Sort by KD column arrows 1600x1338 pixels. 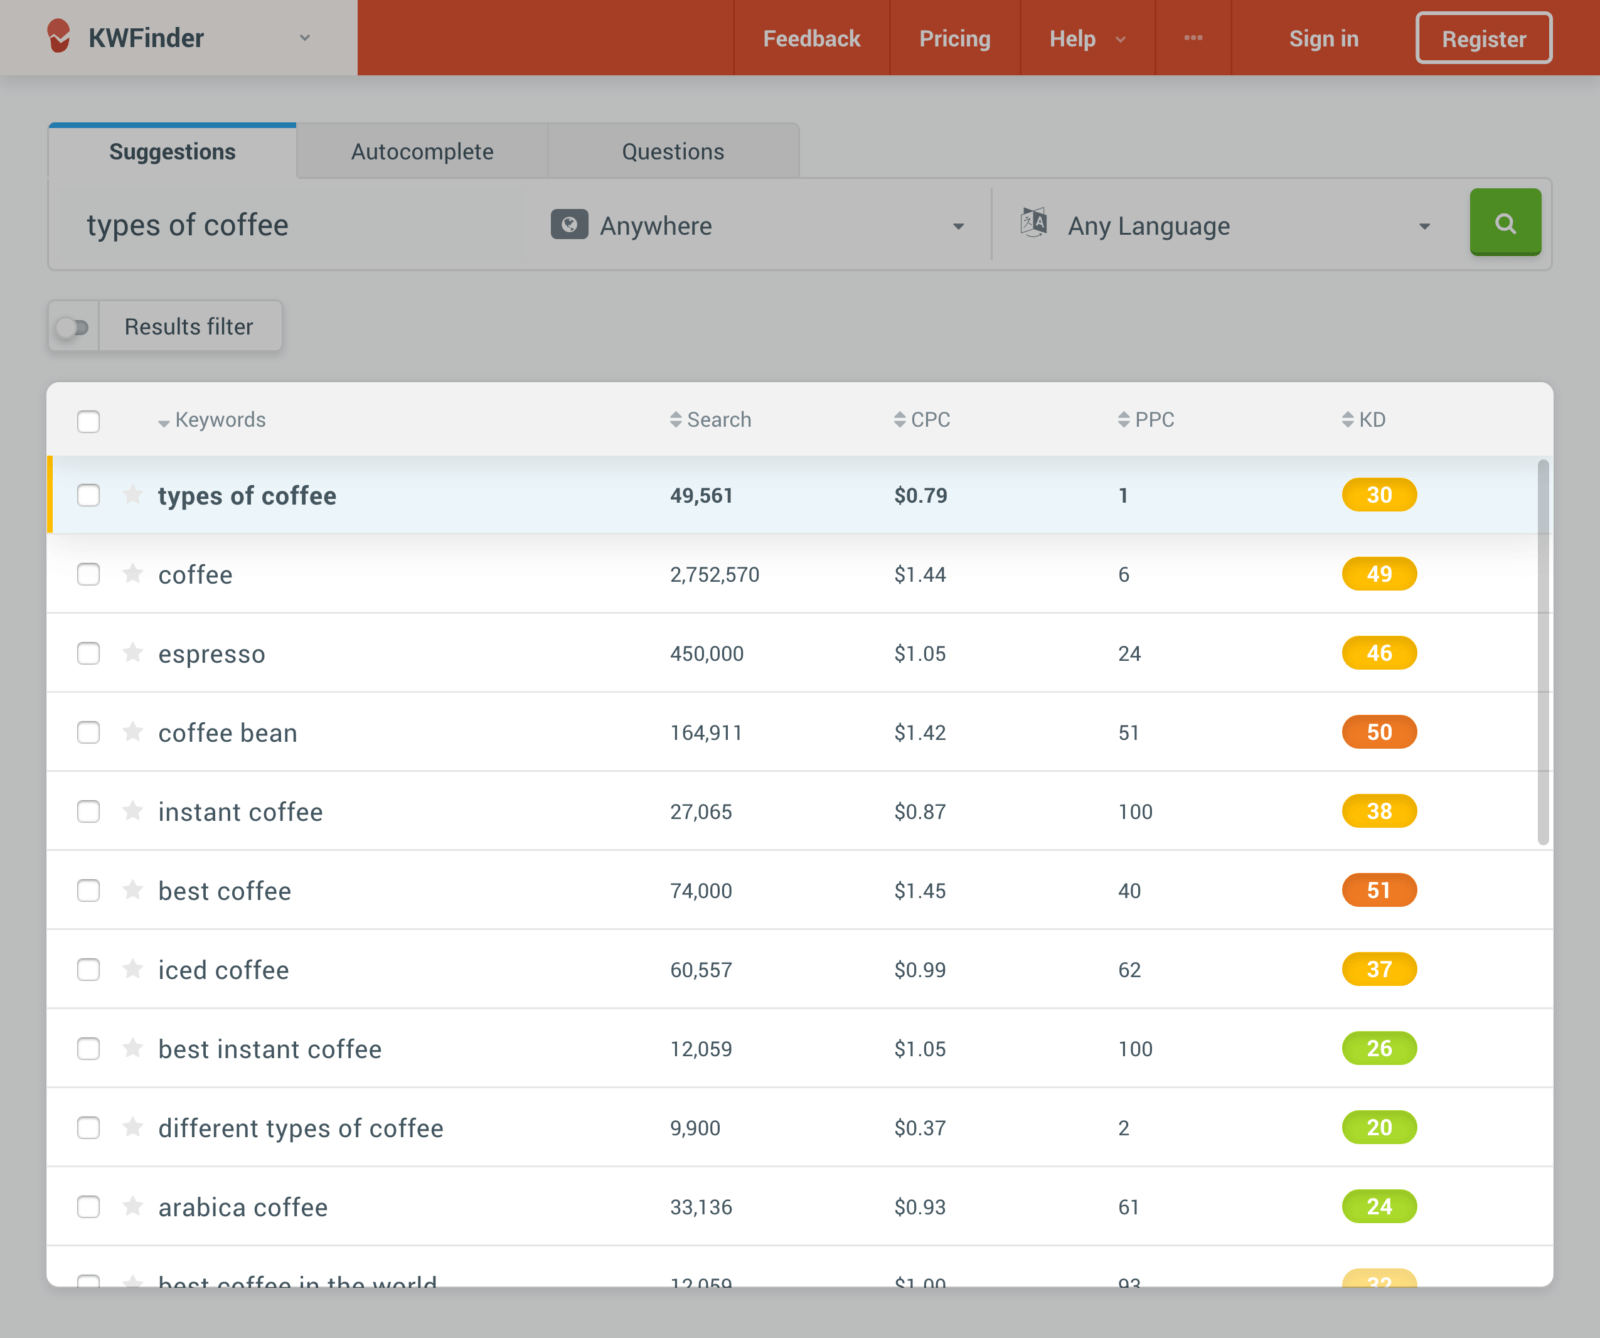(1348, 420)
